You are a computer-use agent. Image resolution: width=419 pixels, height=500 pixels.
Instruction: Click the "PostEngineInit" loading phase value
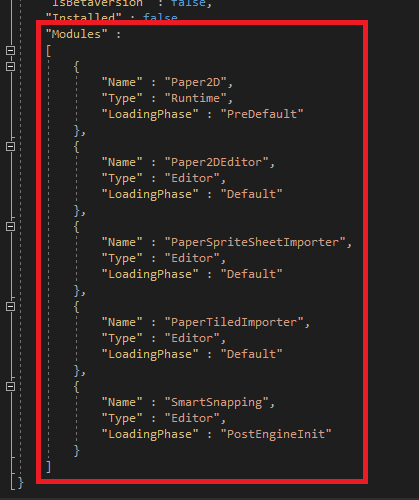(x=276, y=434)
